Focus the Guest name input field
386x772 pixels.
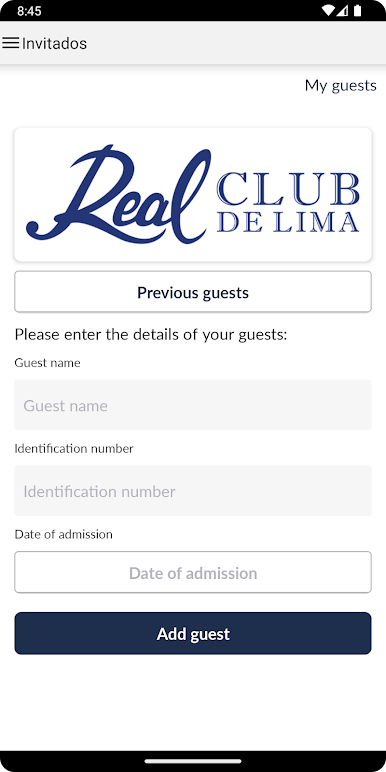tap(193, 405)
